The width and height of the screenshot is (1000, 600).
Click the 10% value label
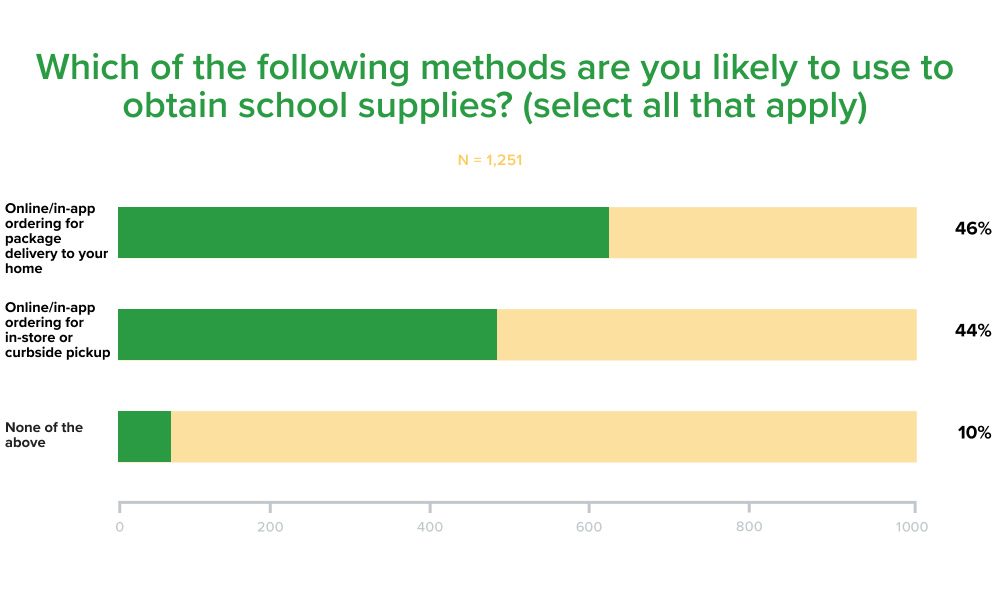point(972,433)
